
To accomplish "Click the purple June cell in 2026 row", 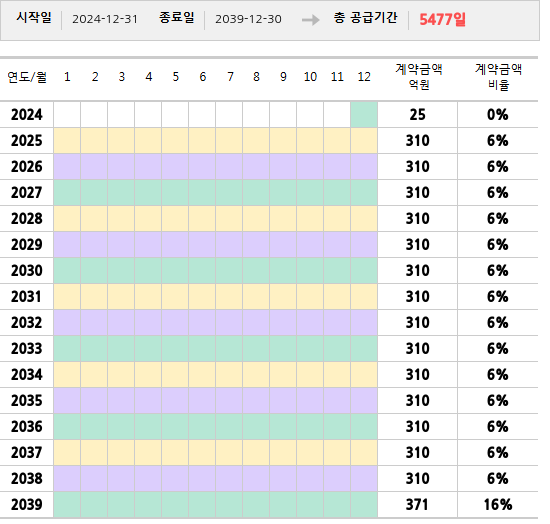I will click(202, 167).
